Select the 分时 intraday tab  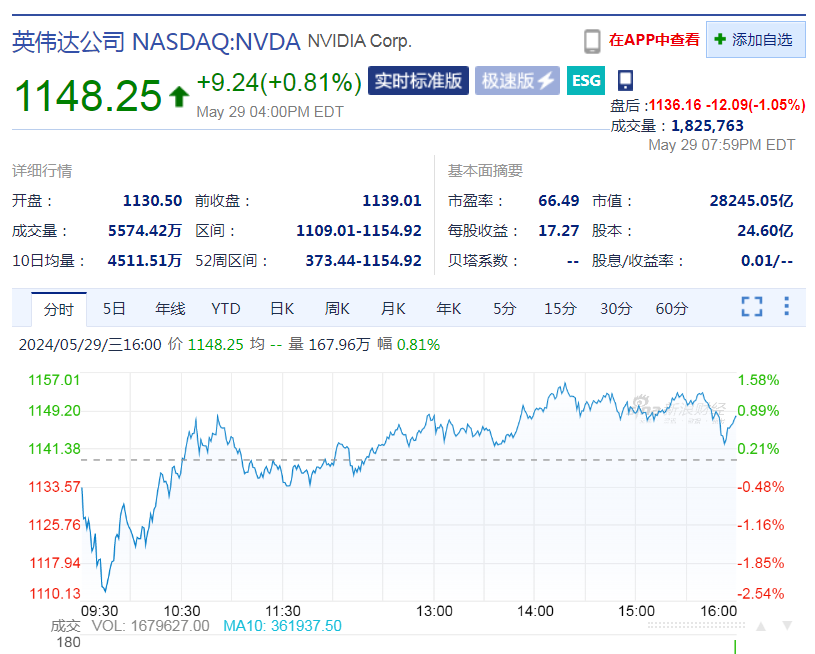(58, 308)
